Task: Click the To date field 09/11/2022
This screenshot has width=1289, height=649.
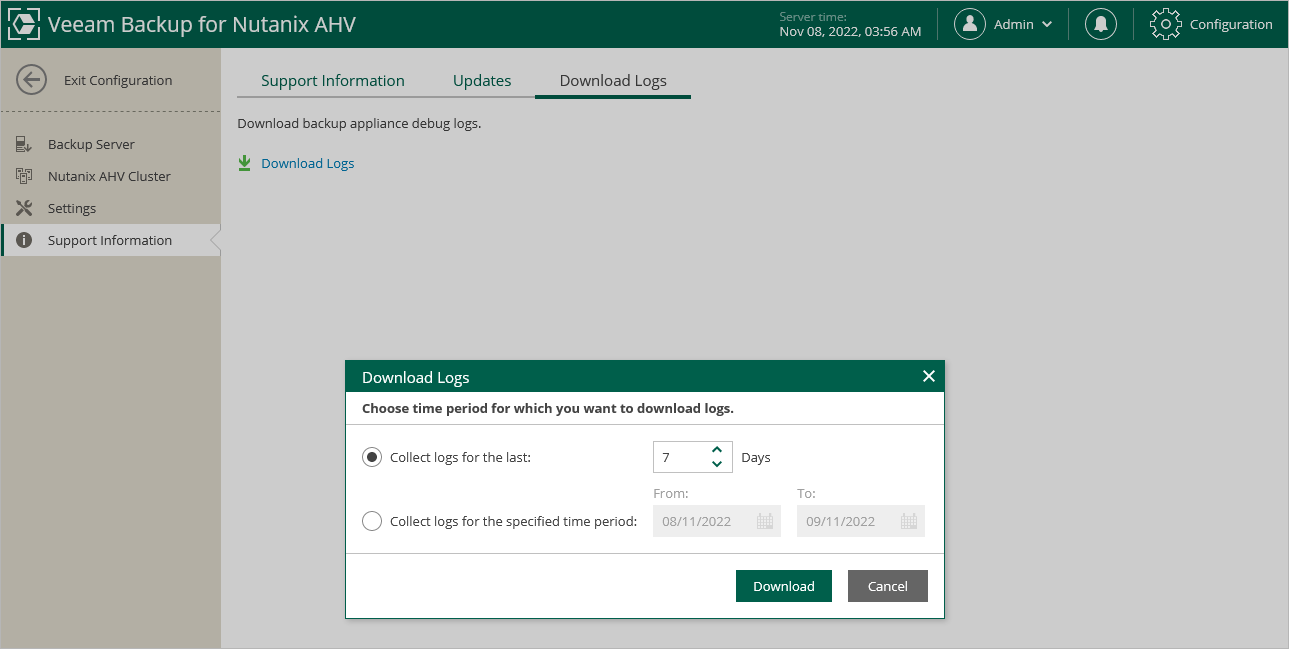Action: (x=861, y=521)
